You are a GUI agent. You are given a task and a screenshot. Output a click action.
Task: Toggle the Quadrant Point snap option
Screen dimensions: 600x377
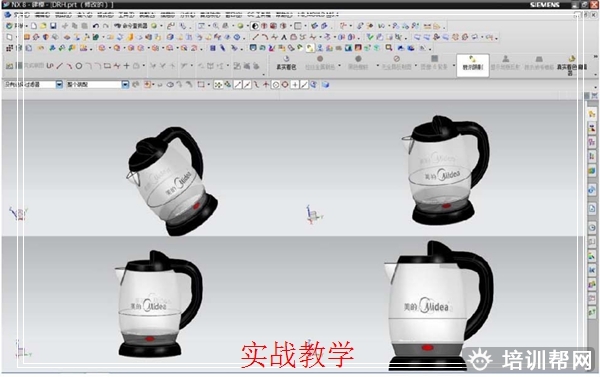click(285, 85)
